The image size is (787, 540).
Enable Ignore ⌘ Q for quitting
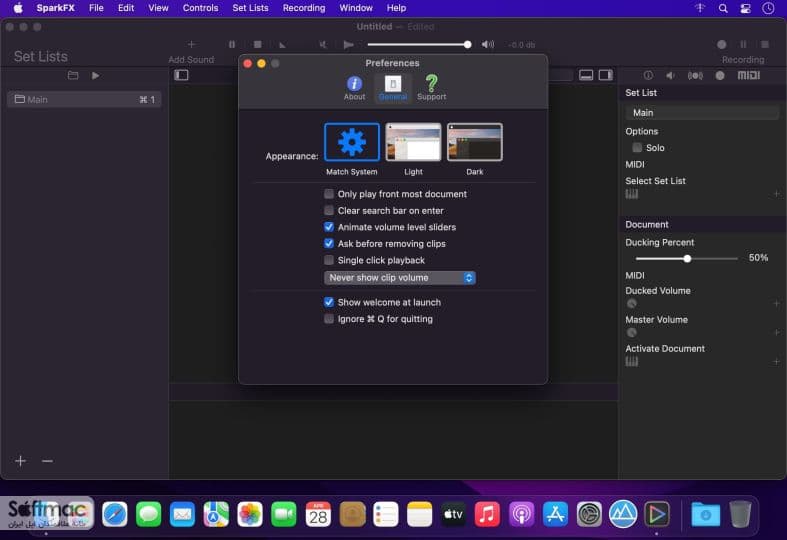[x=329, y=319]
